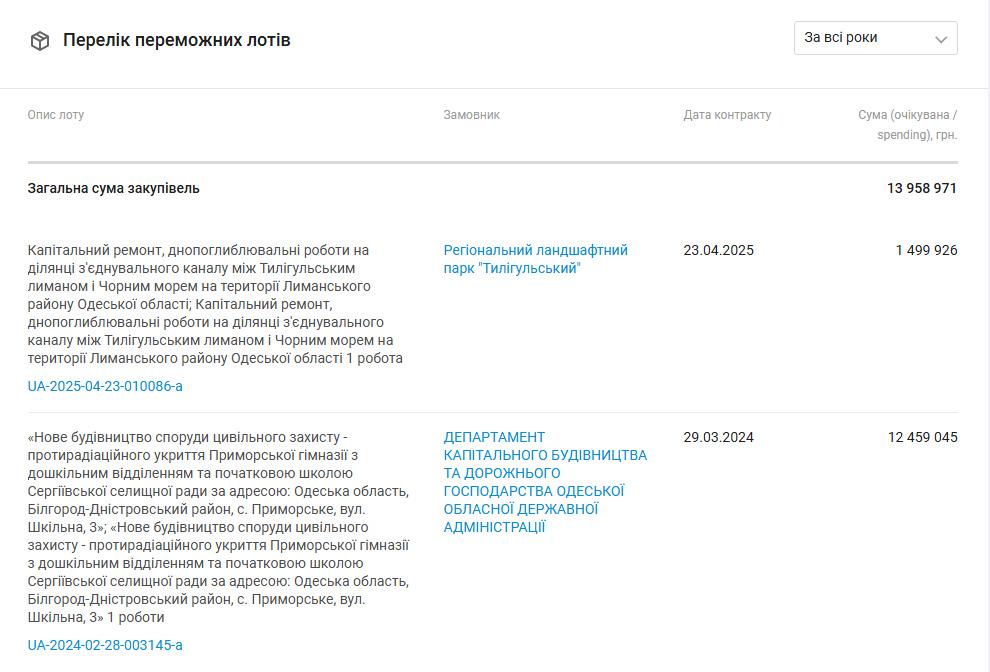
Task: Open tender link UA-2024-02-28-003145-a
Action: pyautogui.click(x=105, y=645)
